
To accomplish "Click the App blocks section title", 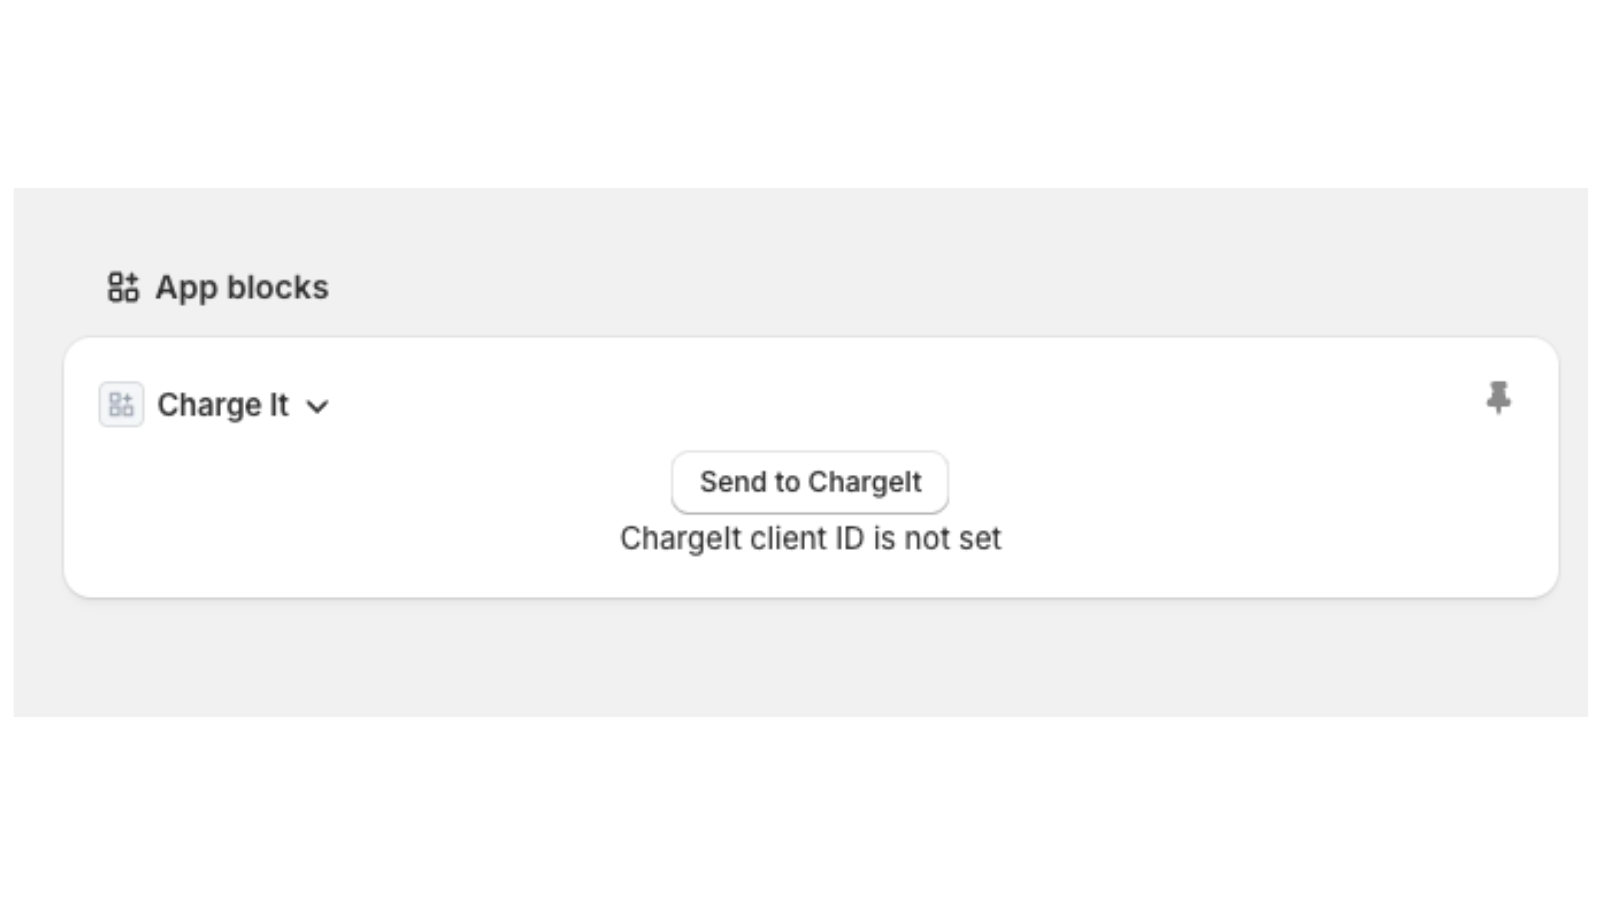I will 242,287.
